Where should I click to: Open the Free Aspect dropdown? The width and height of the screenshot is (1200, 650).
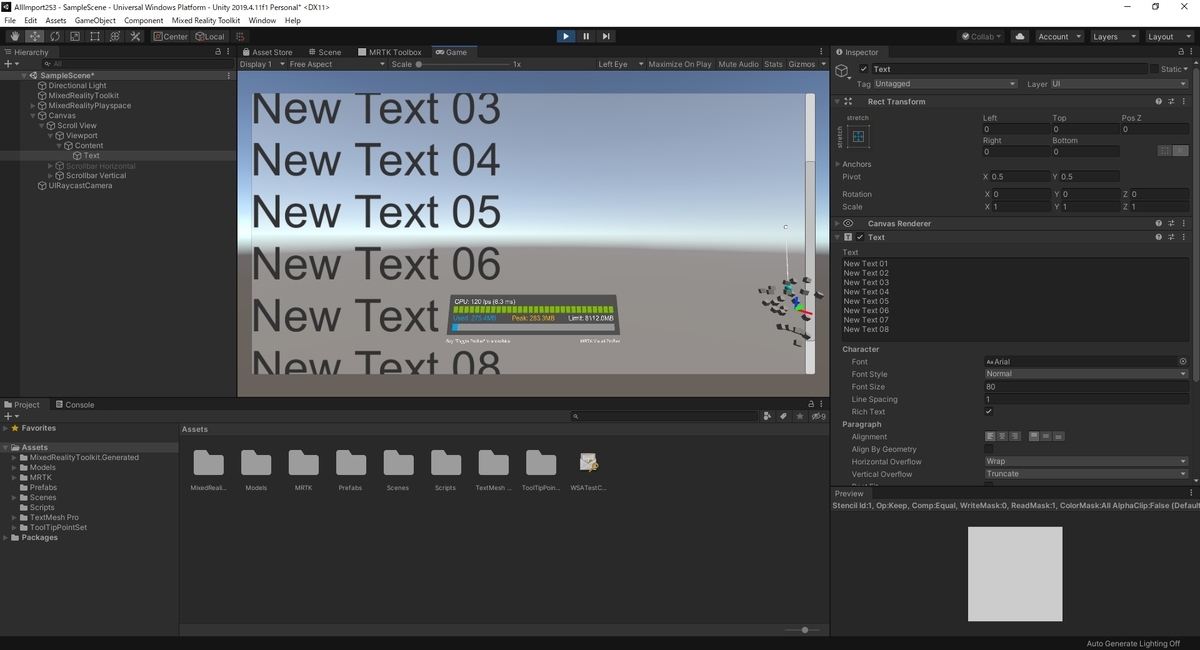click(337, 64)
